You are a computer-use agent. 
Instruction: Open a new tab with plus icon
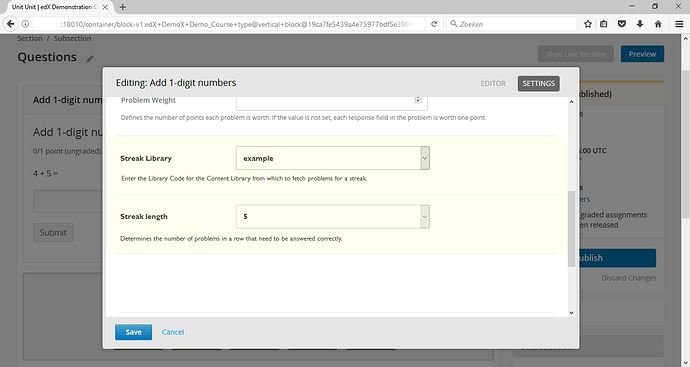123,7
